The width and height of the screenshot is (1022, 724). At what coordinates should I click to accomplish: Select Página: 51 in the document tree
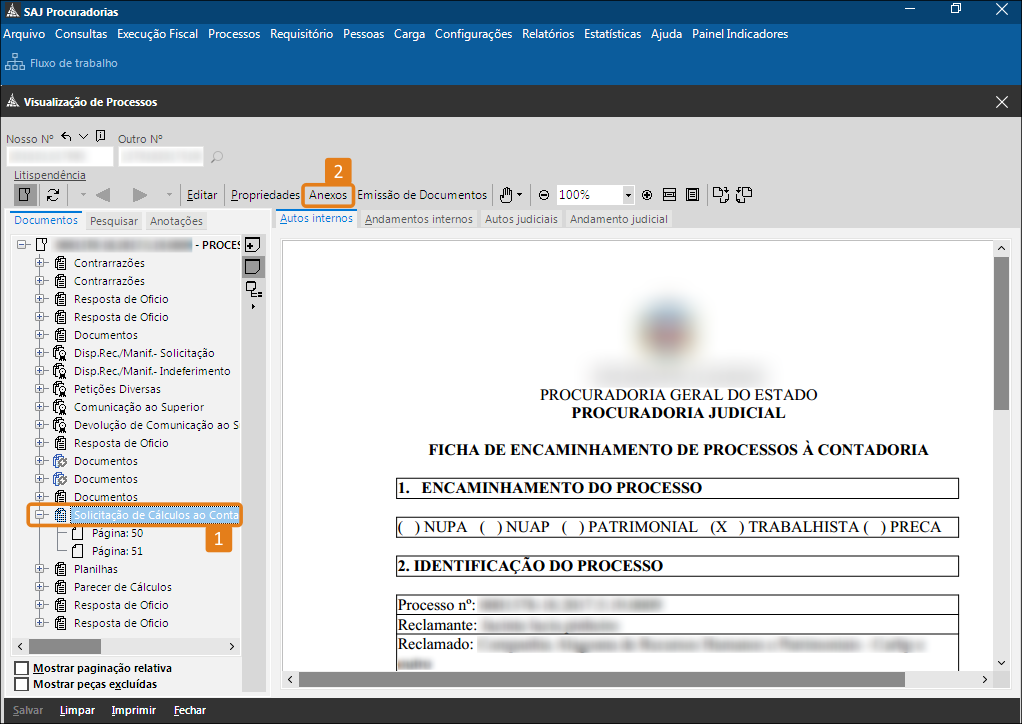pyautogui.click(x=117, y=551)
